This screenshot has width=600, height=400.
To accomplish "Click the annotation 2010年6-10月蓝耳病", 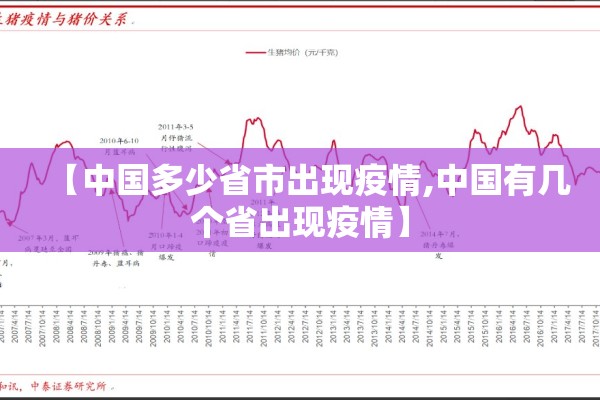I will coord(119,146).
